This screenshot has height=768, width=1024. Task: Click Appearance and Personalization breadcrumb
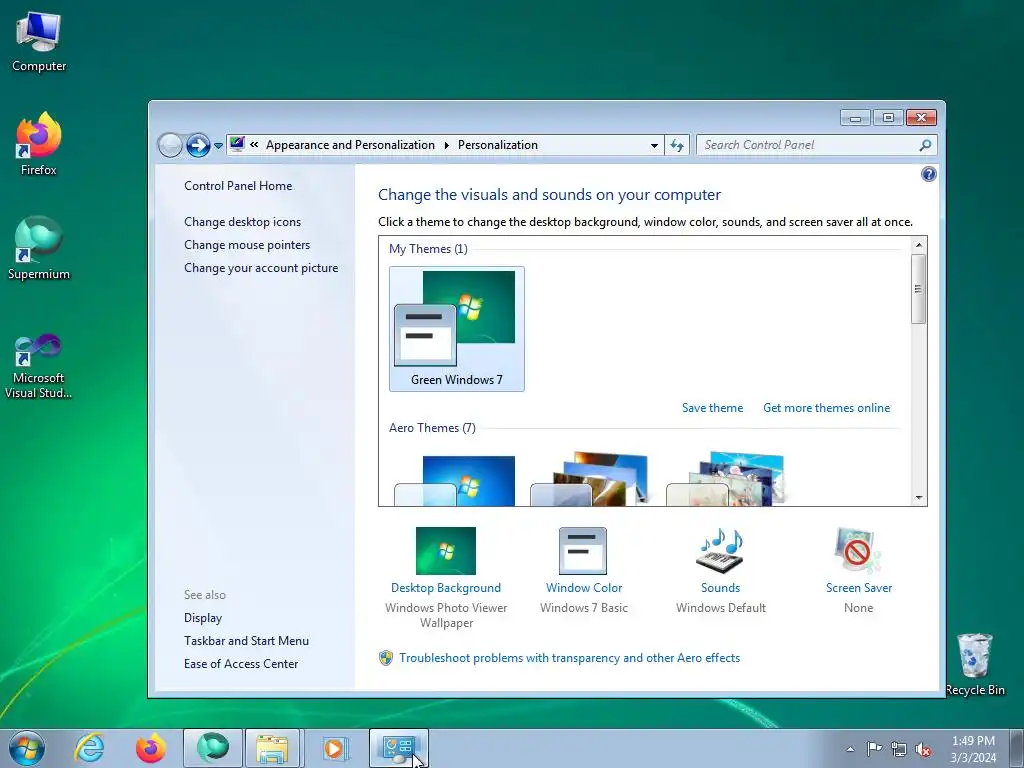350,145
